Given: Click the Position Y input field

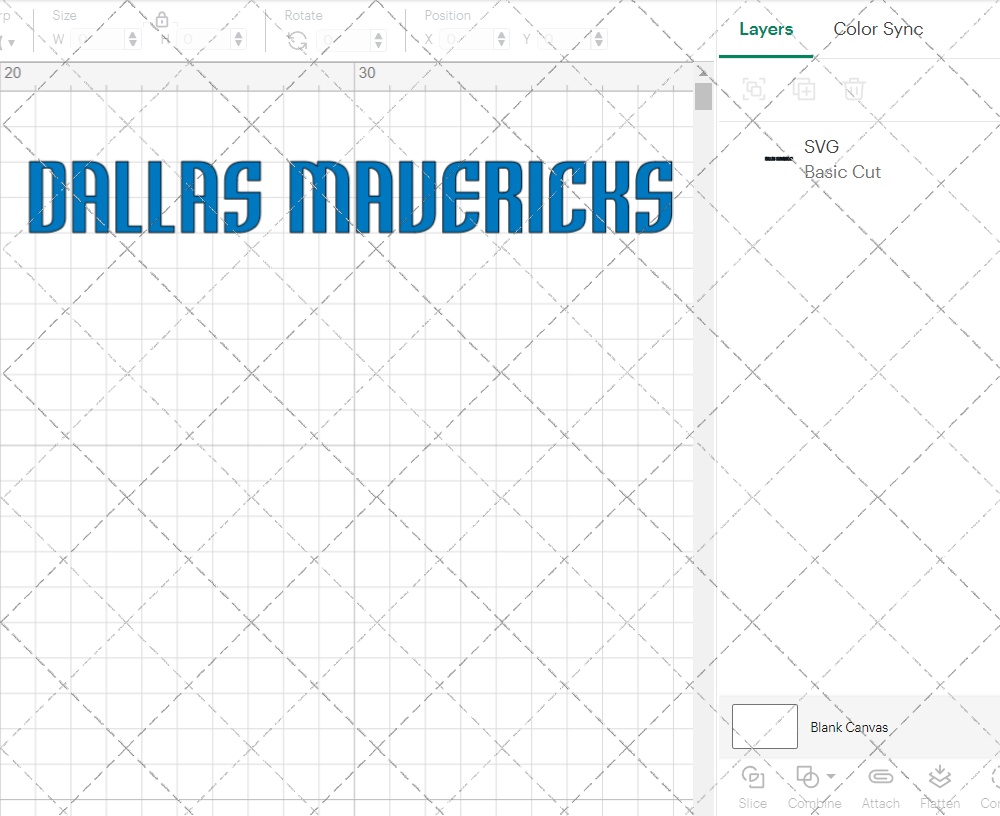Looking at the screenshot, I should pyautogui.click(x=565, y=40).
